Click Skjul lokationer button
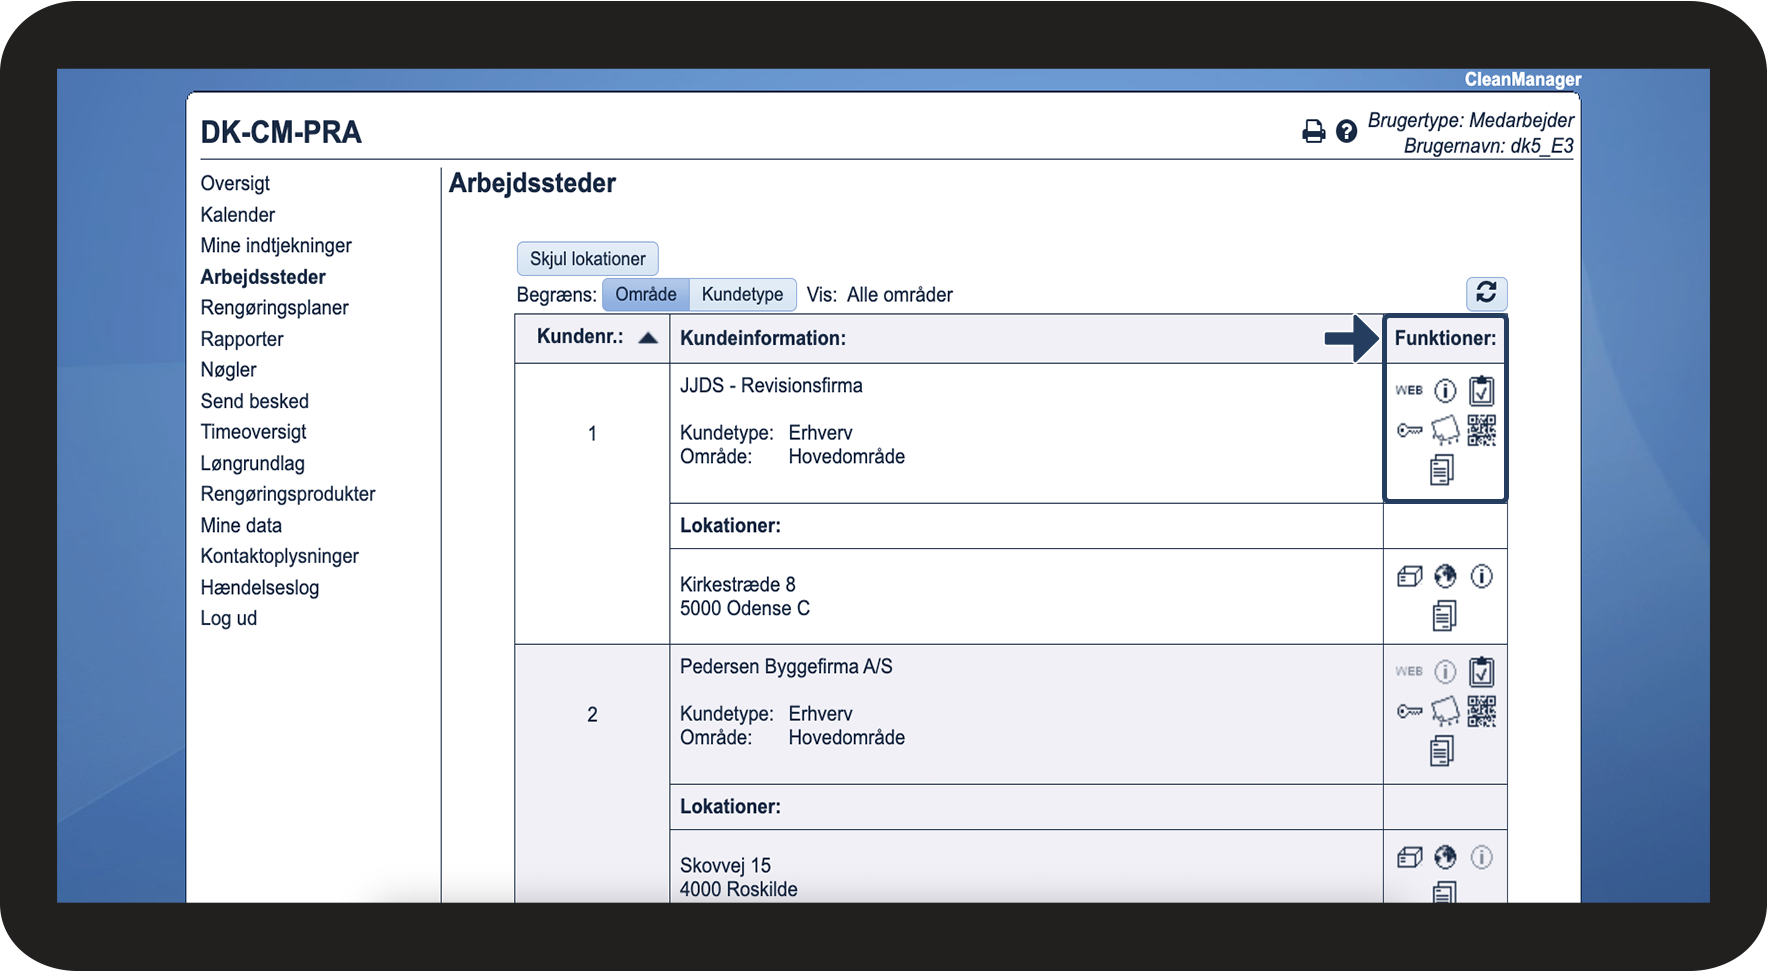Viewport: 1767px width, 971px height. (x=587, y=259)
